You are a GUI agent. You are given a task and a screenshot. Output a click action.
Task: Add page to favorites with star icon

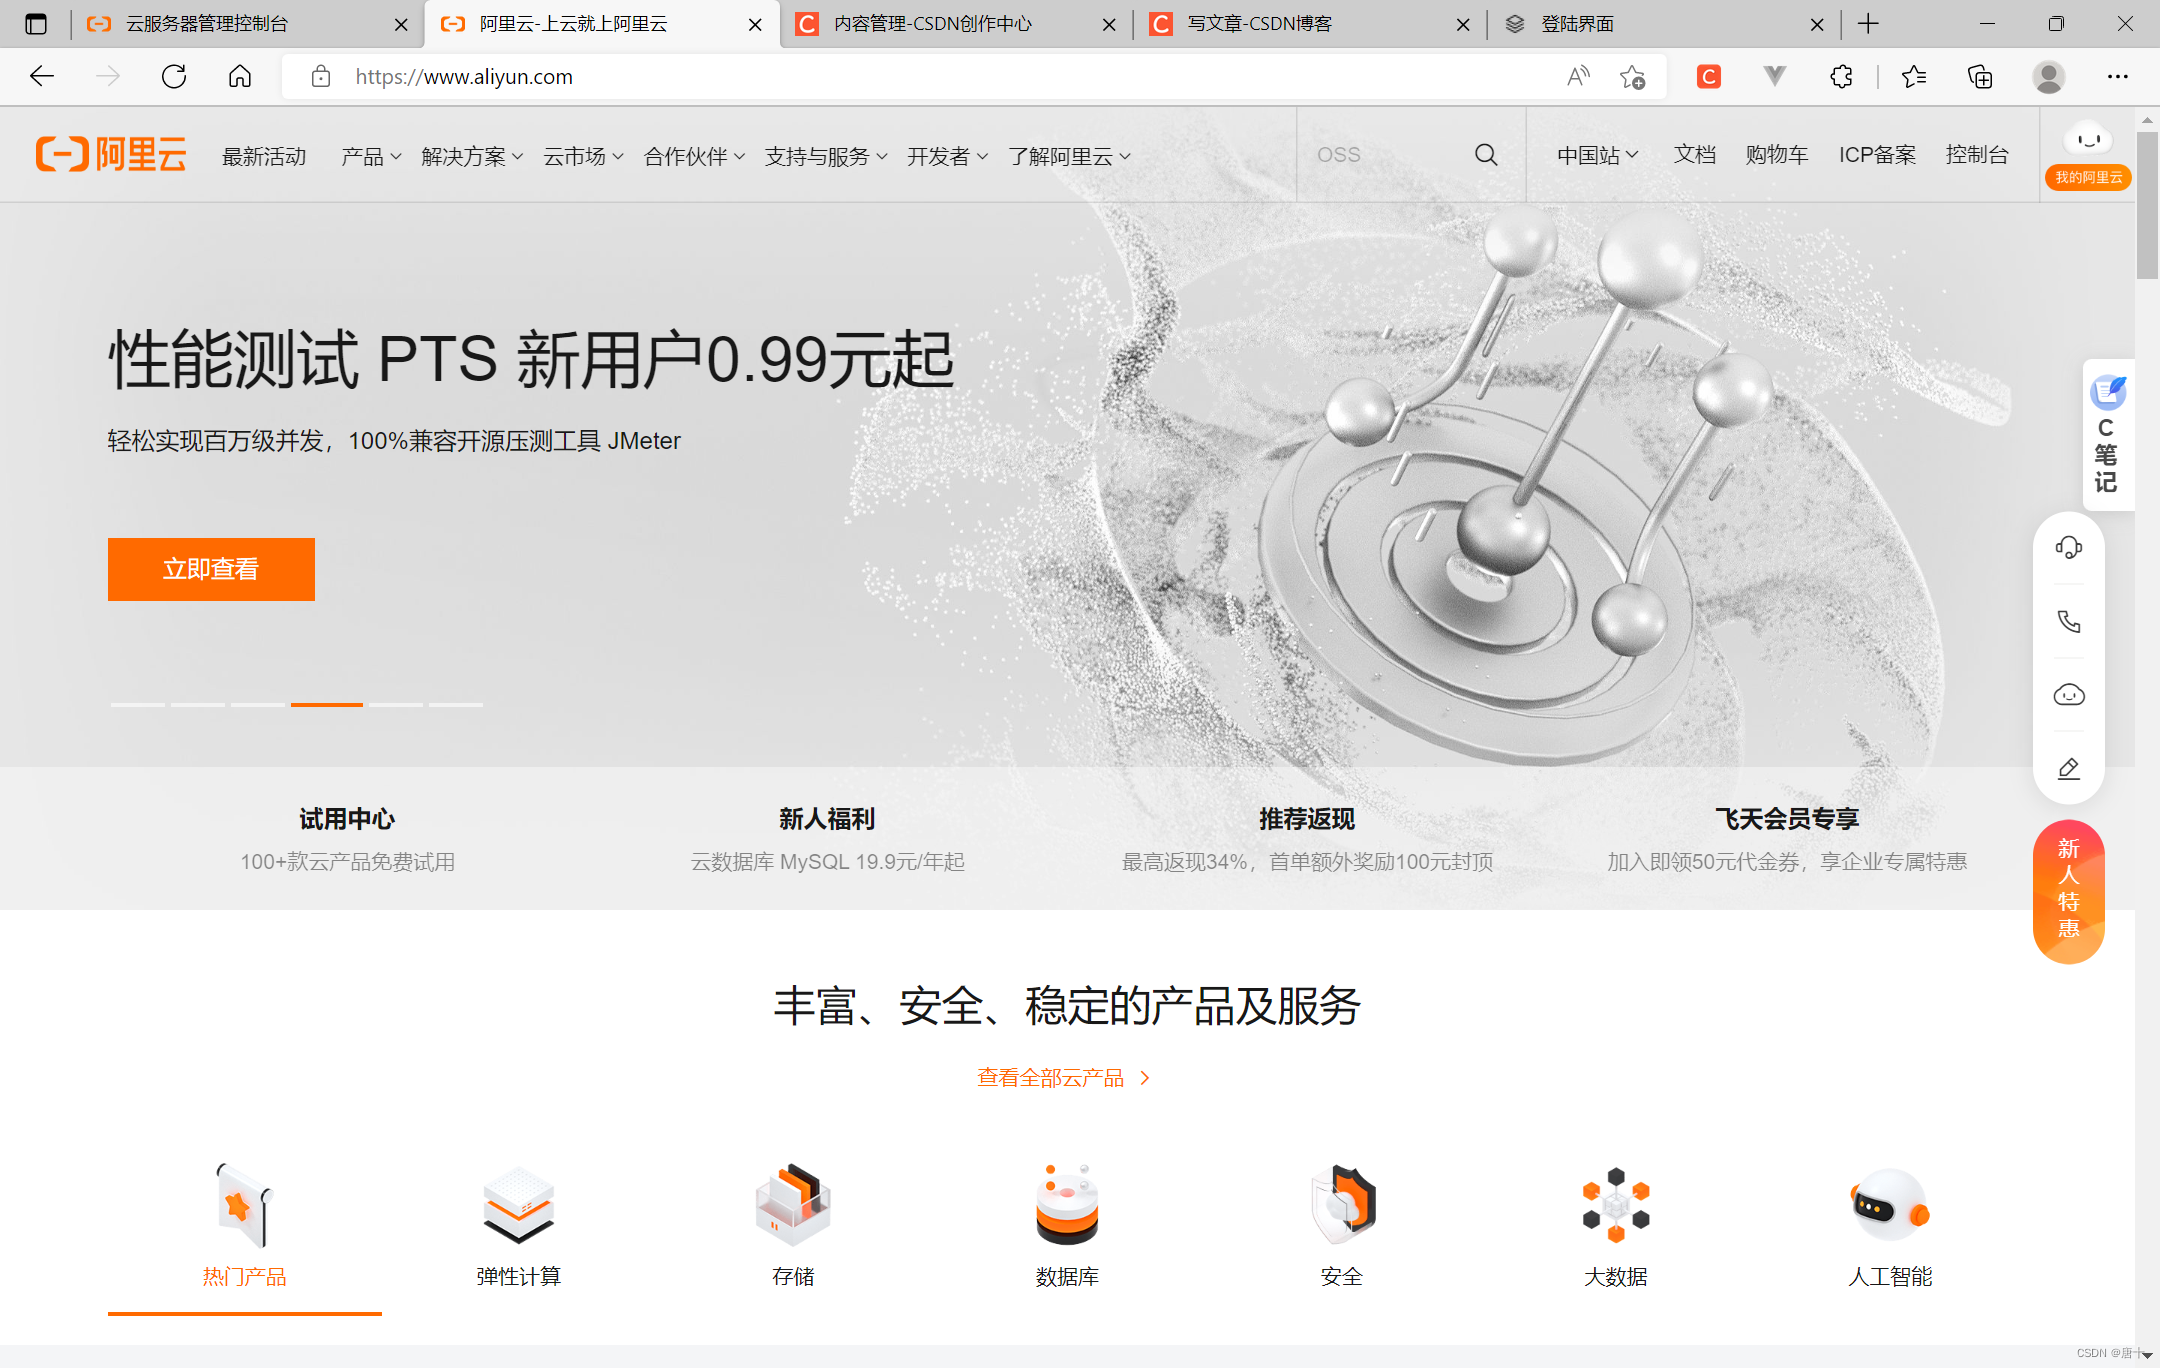pyautogui.click(x=1632, y=77)
